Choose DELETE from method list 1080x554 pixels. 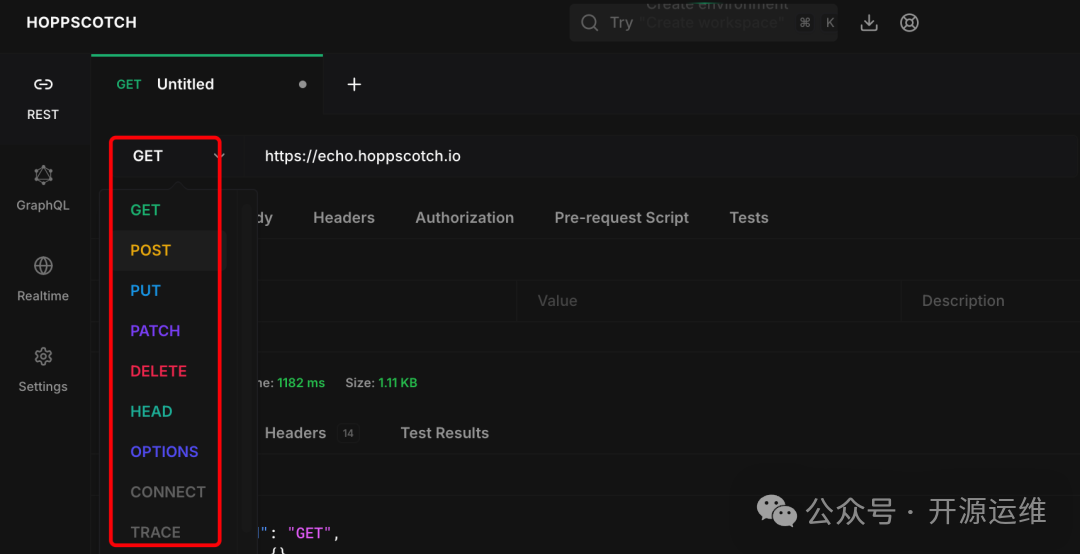(x=158, y=371)
